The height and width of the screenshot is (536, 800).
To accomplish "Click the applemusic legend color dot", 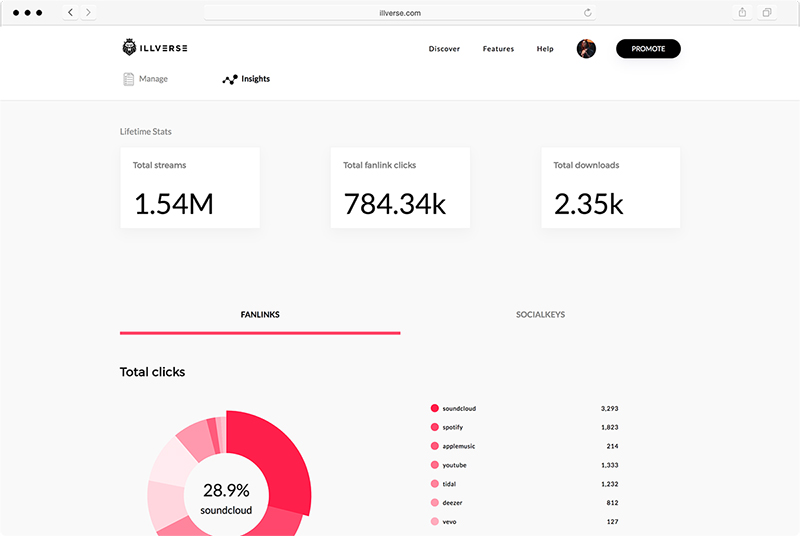I will point(435,446).
